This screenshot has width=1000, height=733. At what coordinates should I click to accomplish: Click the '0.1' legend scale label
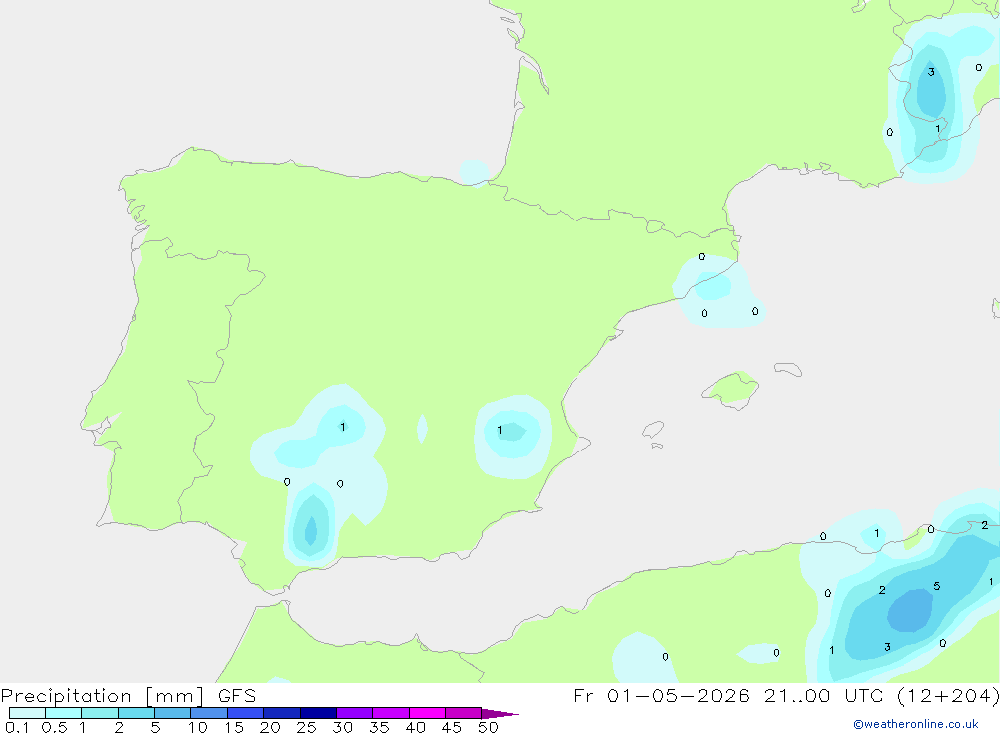(17, 727)
